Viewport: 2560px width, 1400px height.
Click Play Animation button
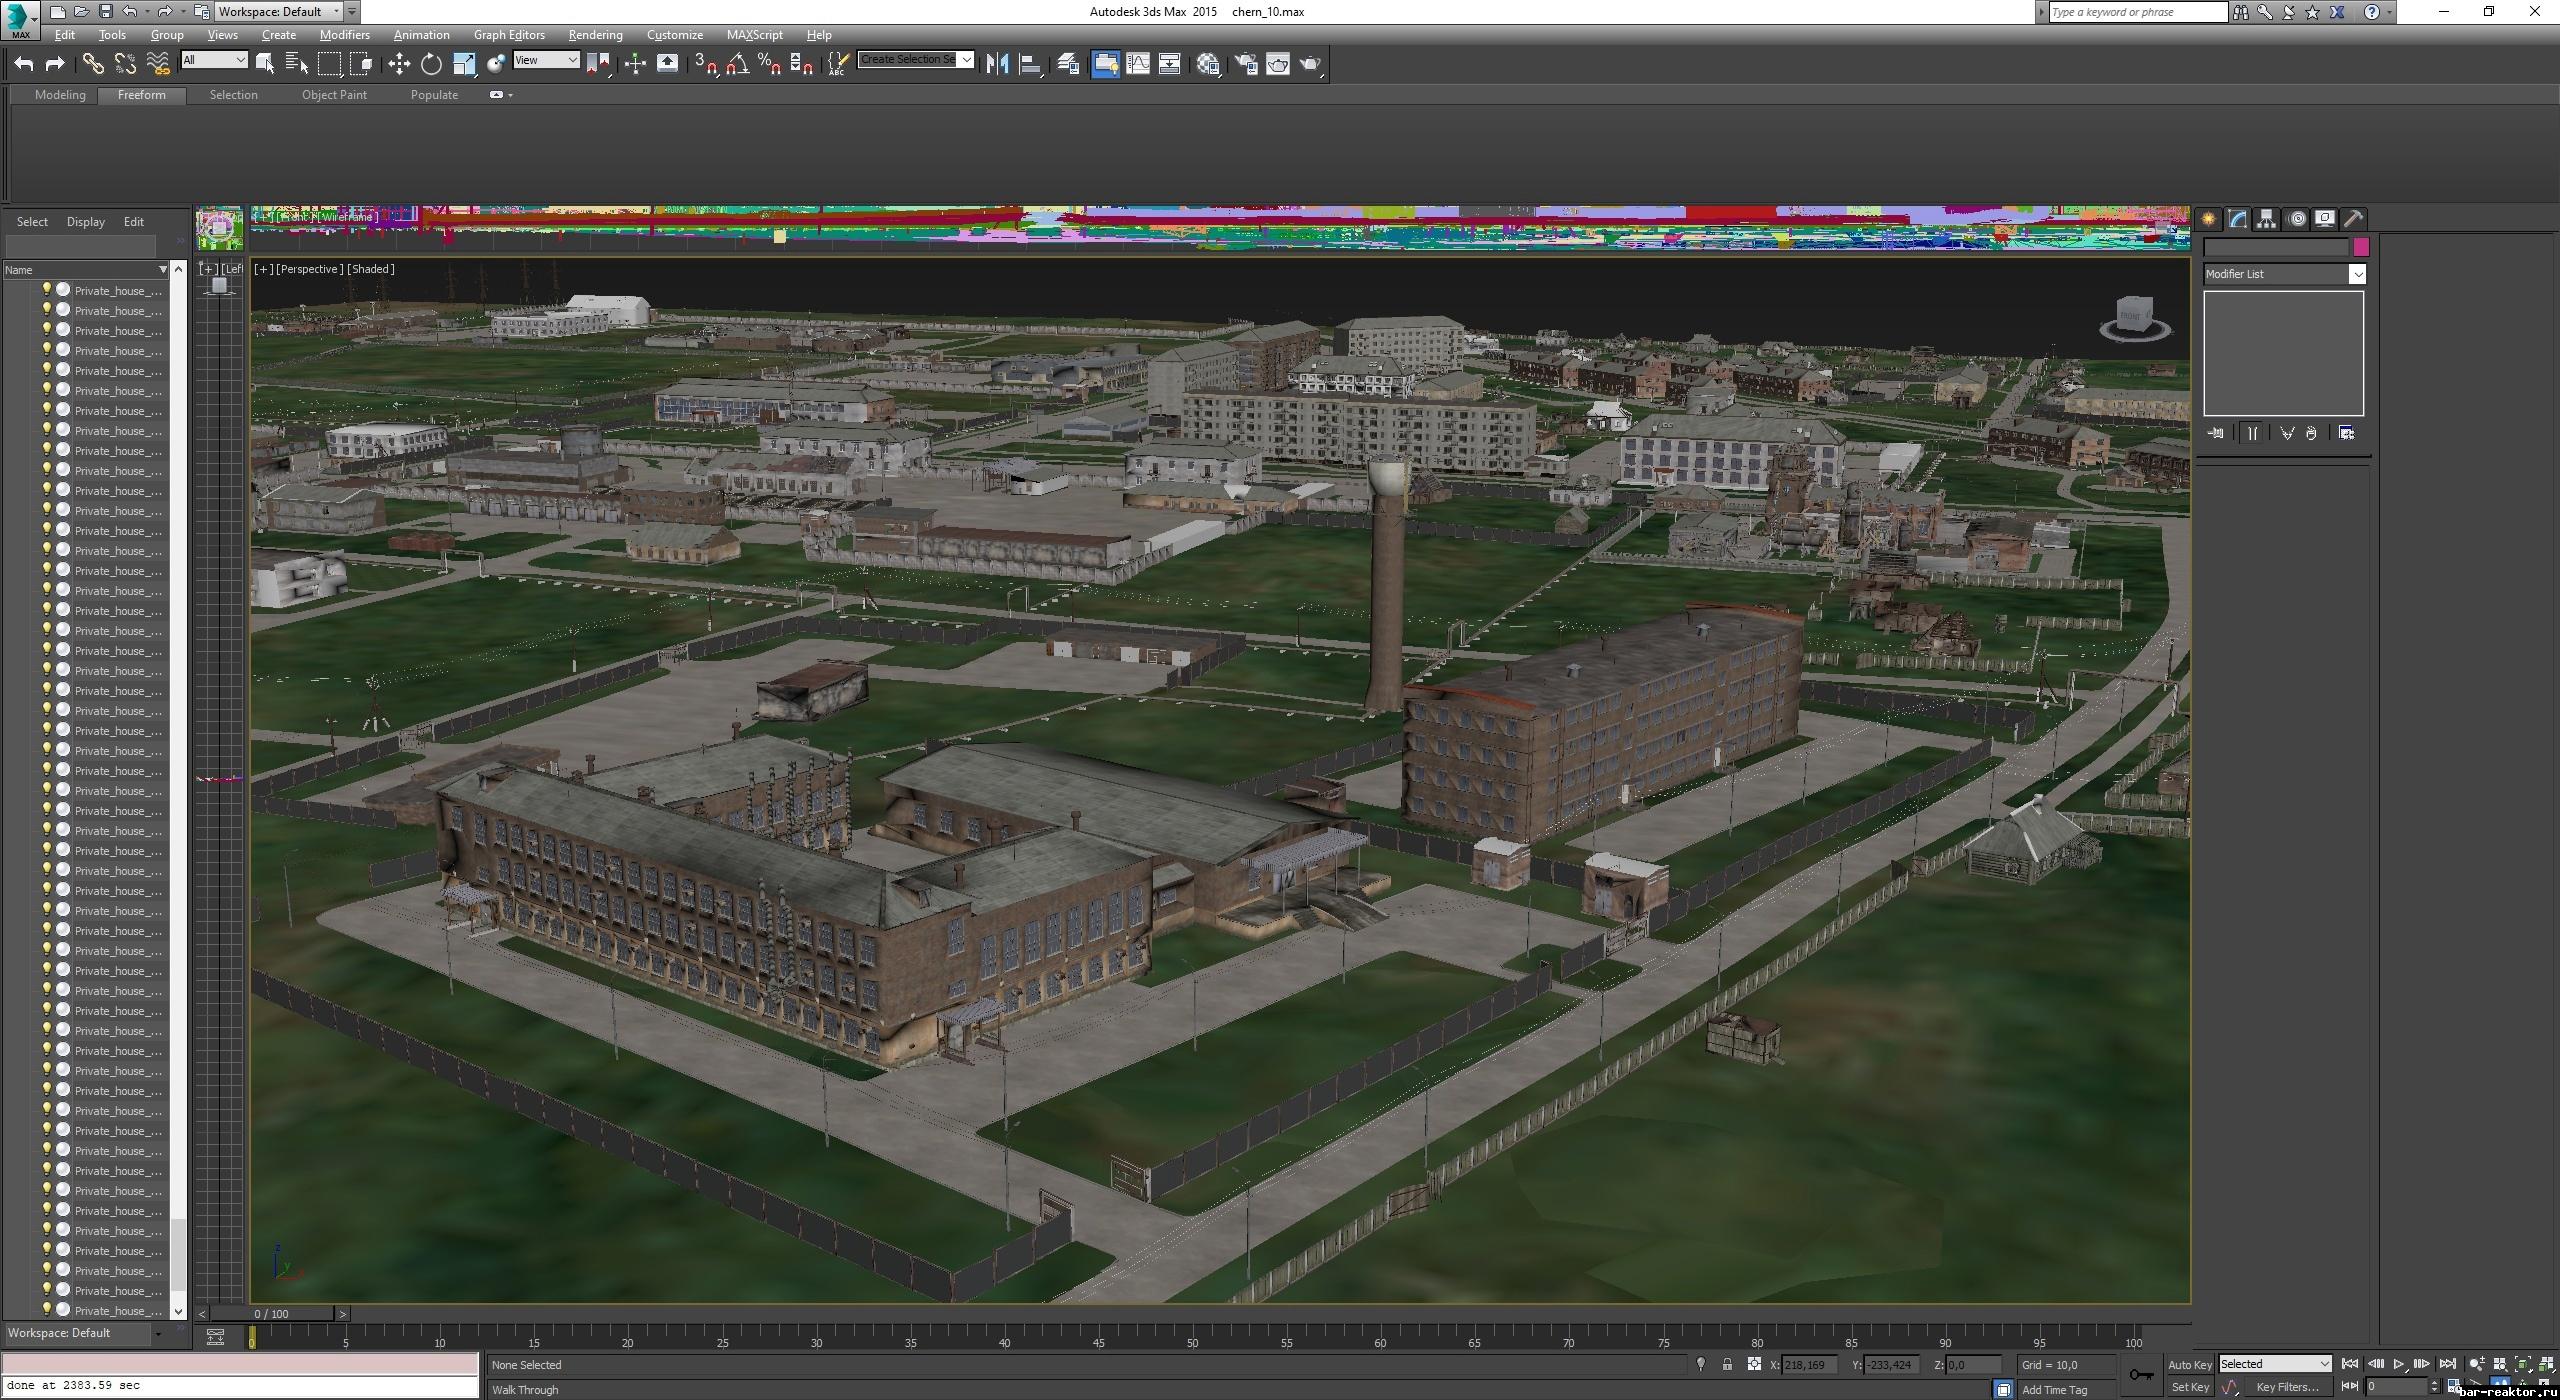(x=2398, y=1364)
